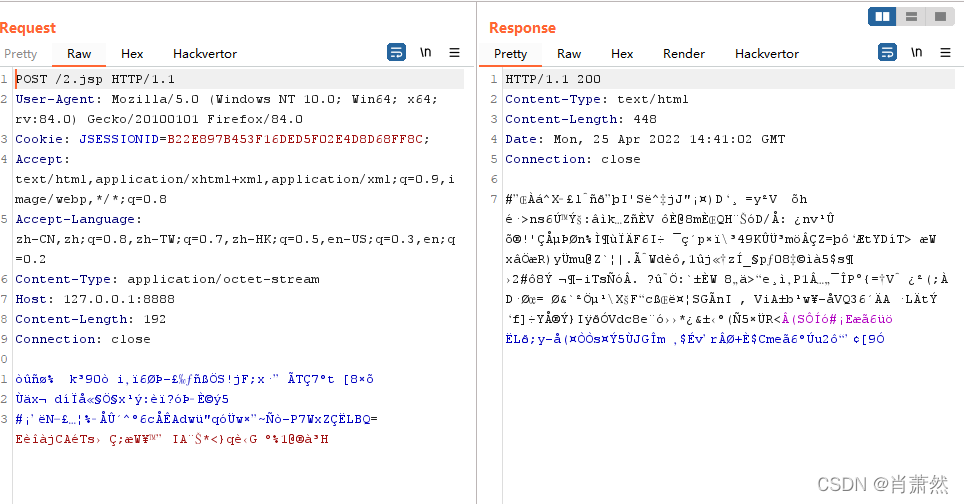Toggle non-printable characters in Request panel
Viewport: 964px width, 504px height.
tap(425, 53)
